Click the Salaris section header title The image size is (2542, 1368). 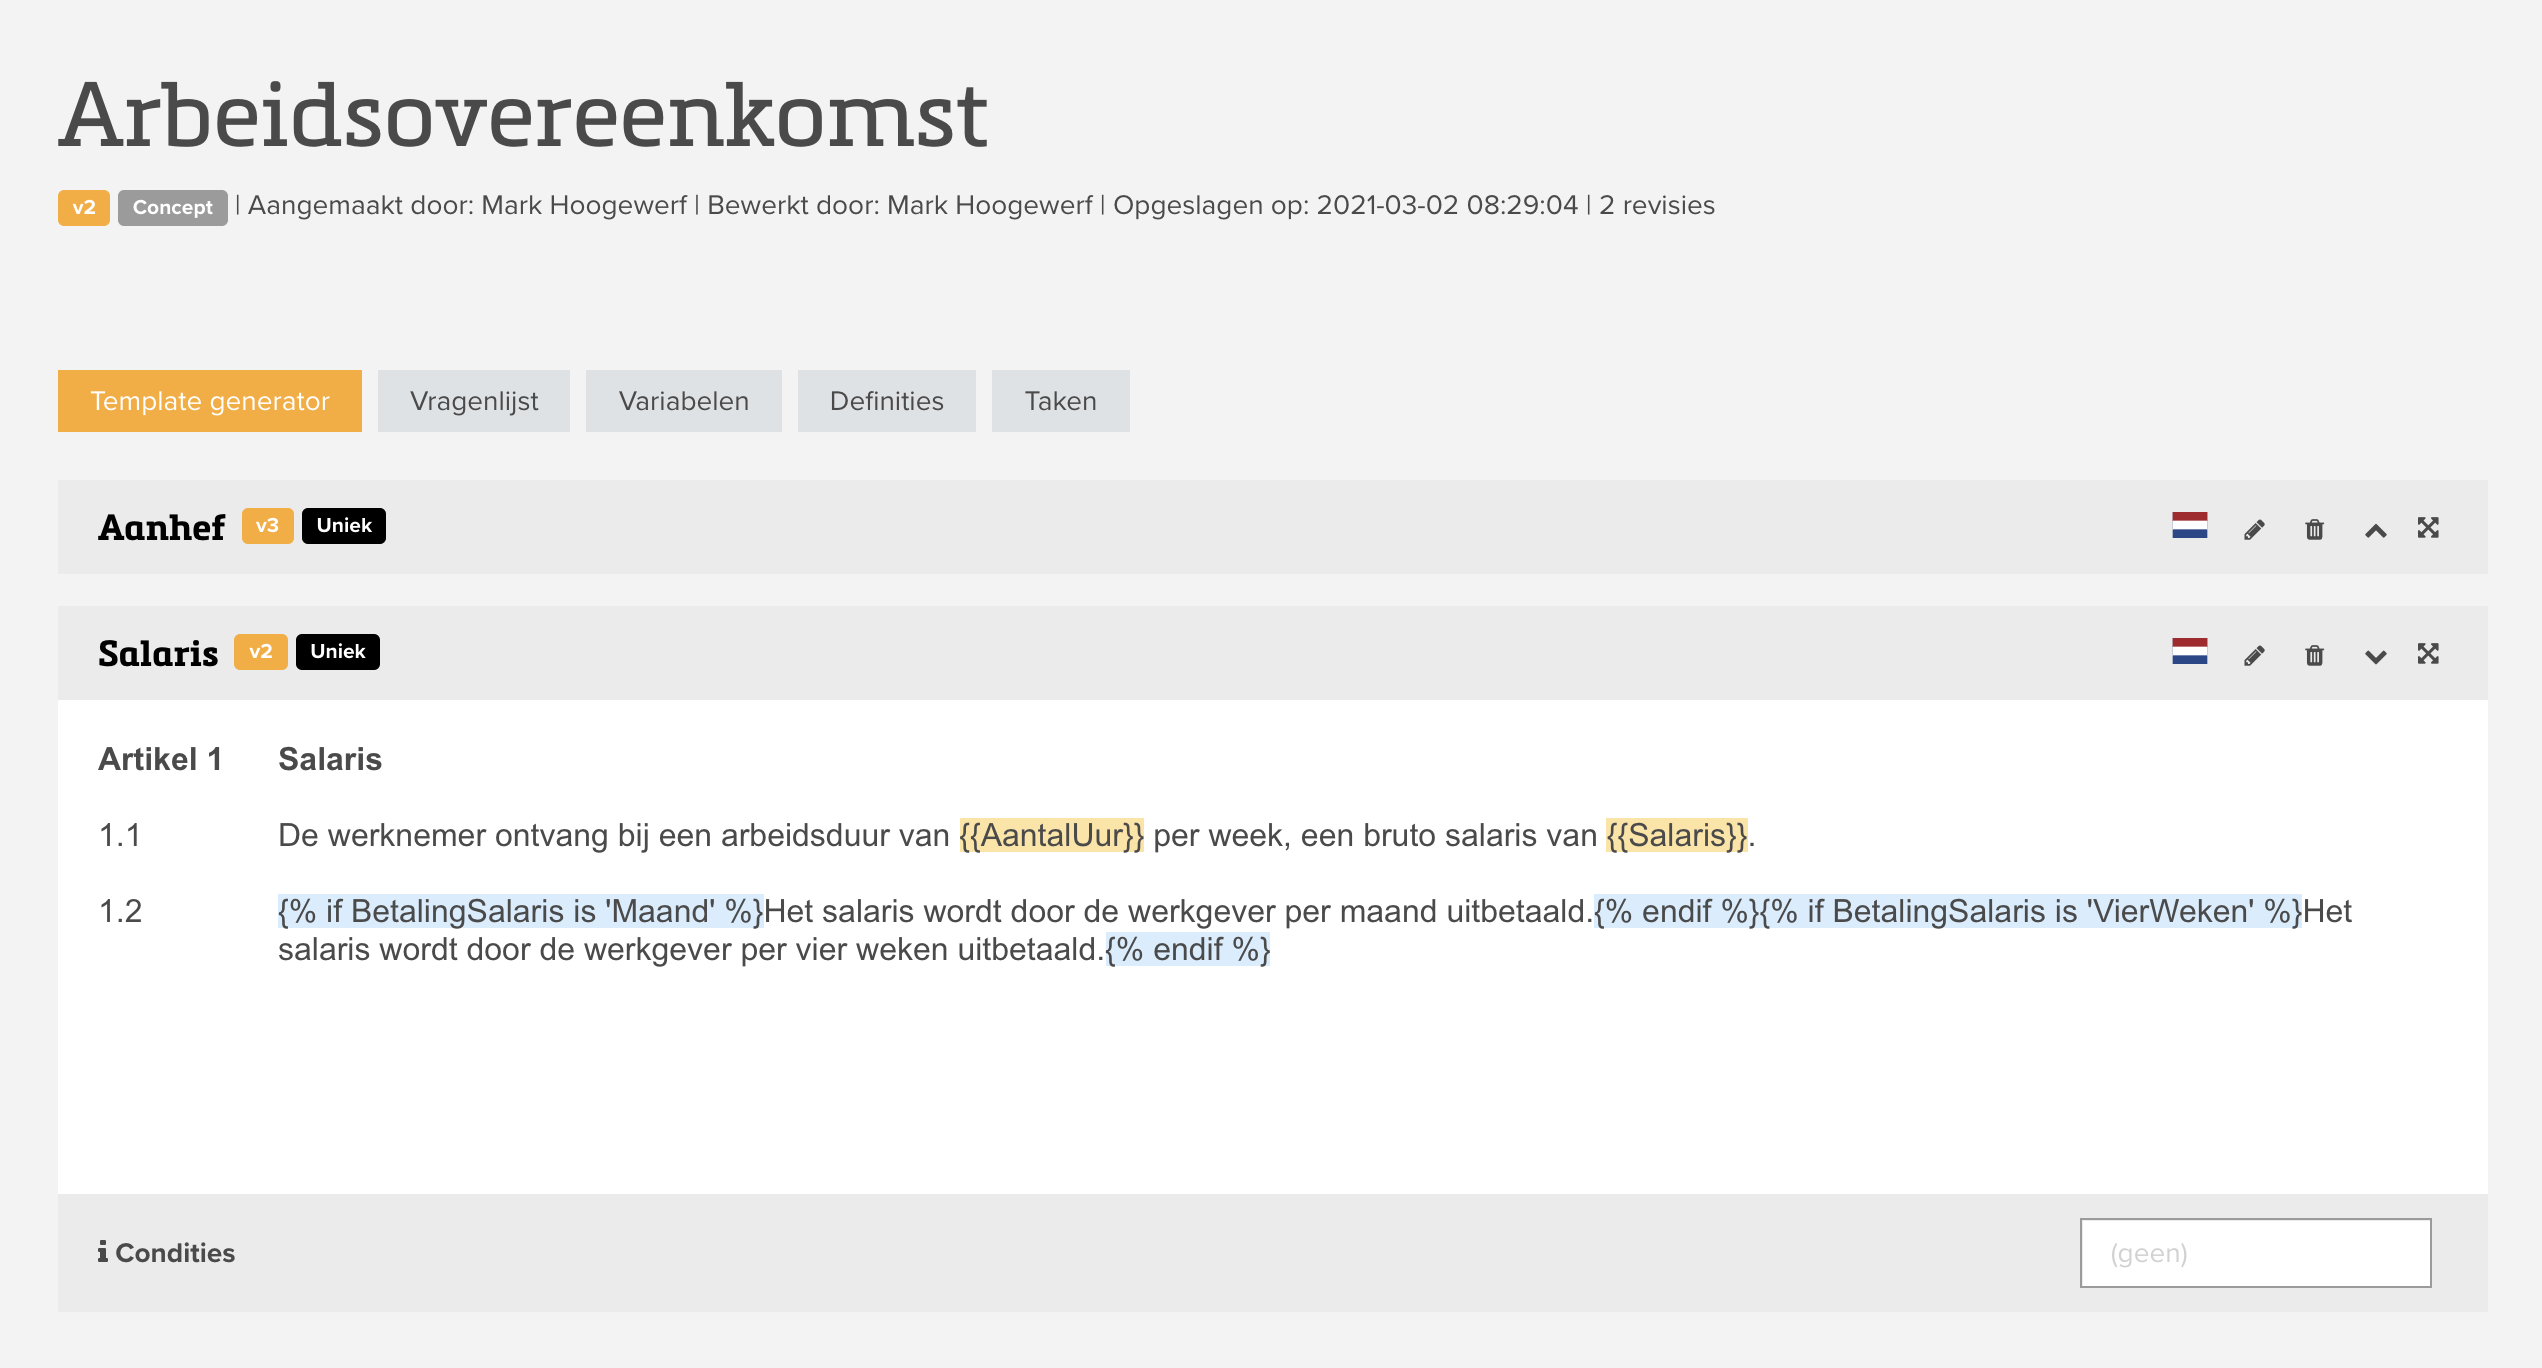click(x=158, y=653)
